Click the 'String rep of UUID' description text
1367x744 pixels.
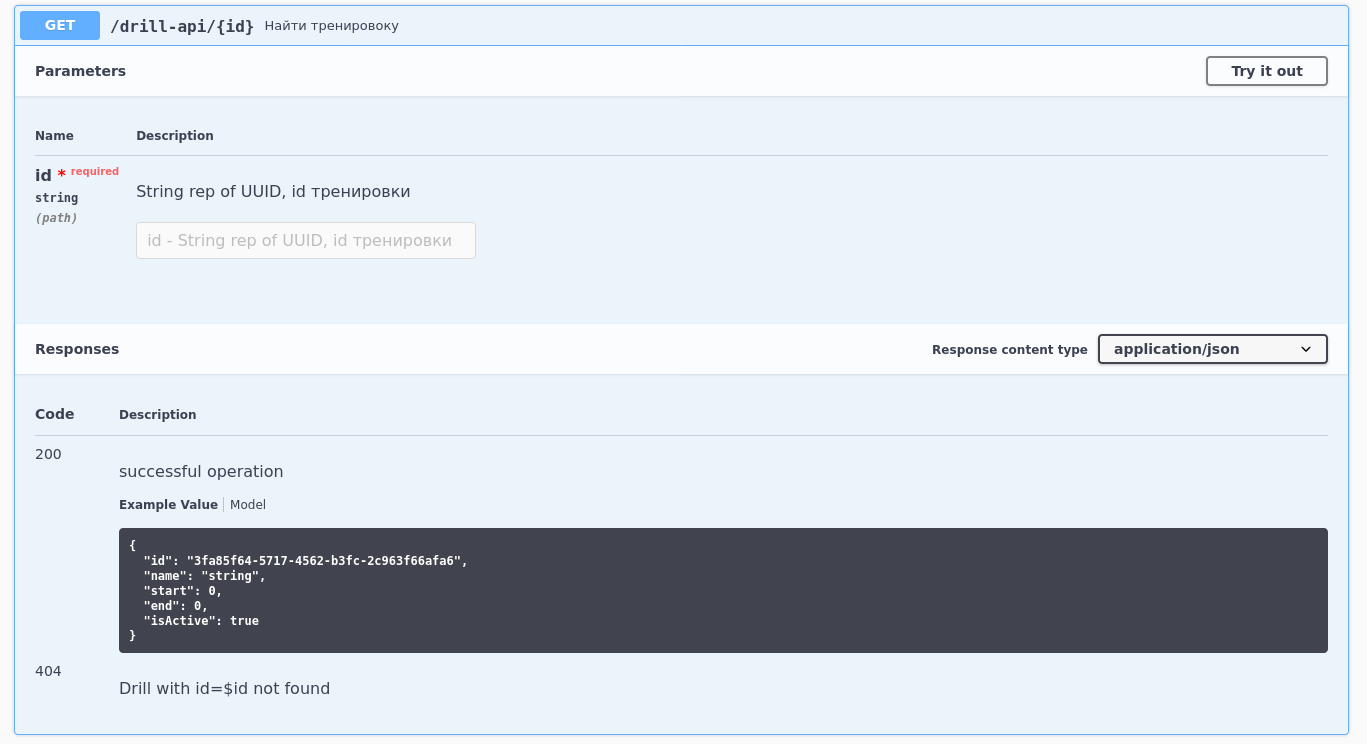coord(273,191)
